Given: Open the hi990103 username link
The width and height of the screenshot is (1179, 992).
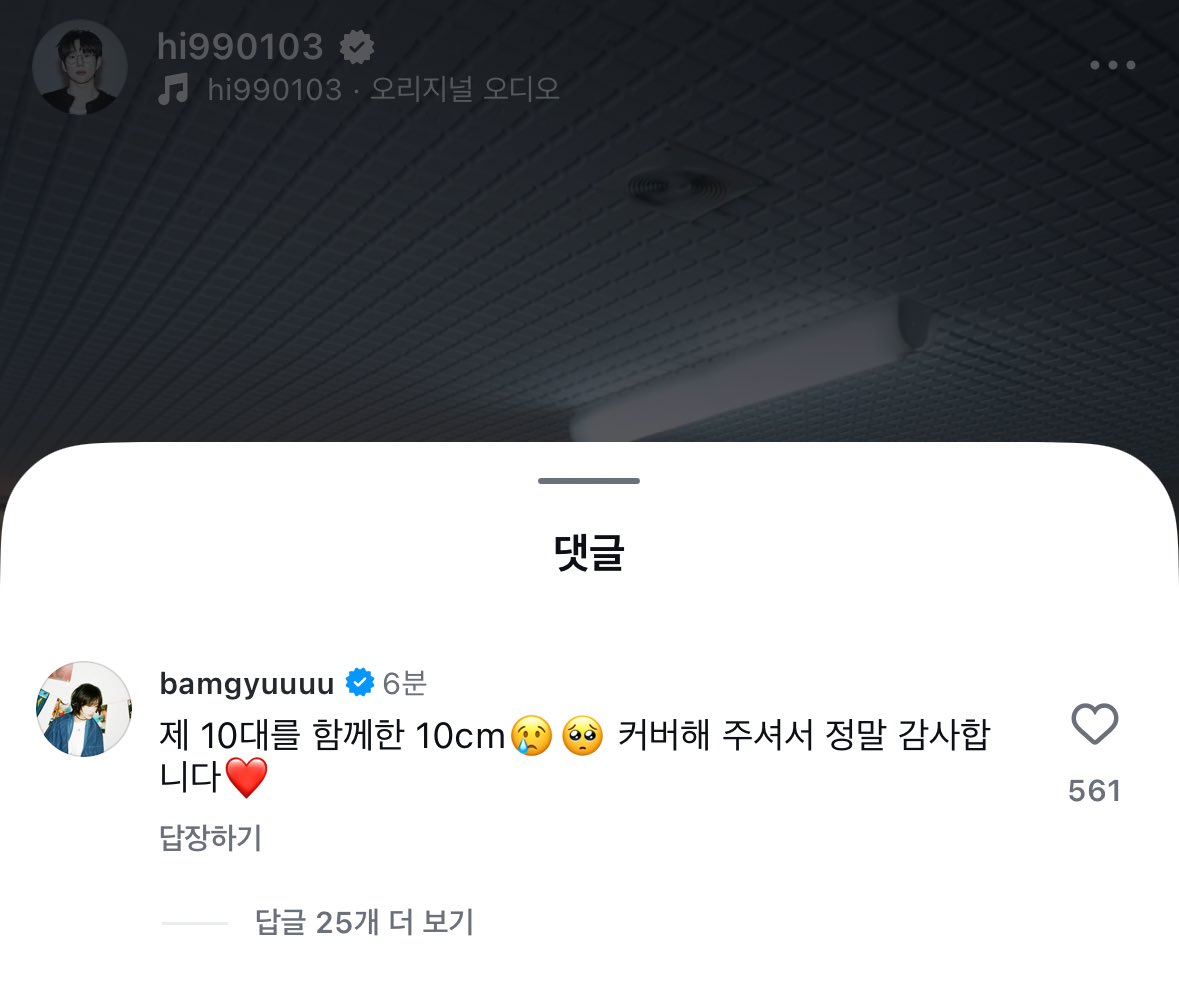Looking at the screenshot, I should (240, 47).
